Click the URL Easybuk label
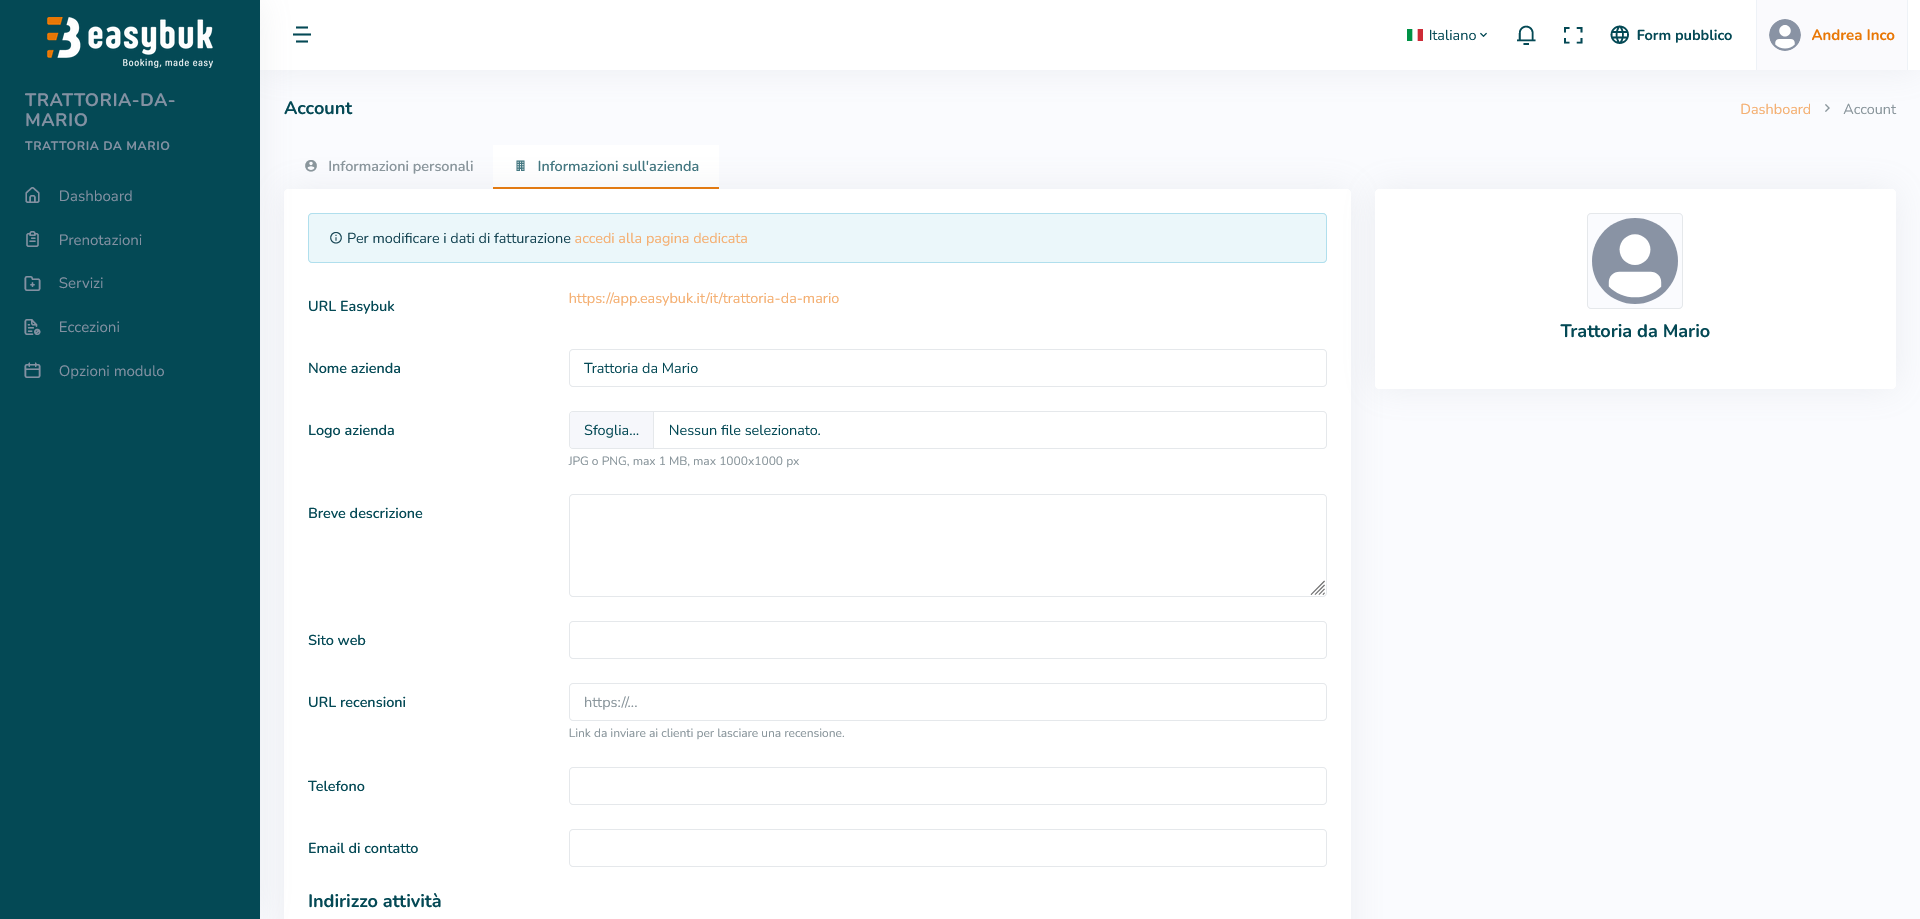 click(x=351, y=306)
